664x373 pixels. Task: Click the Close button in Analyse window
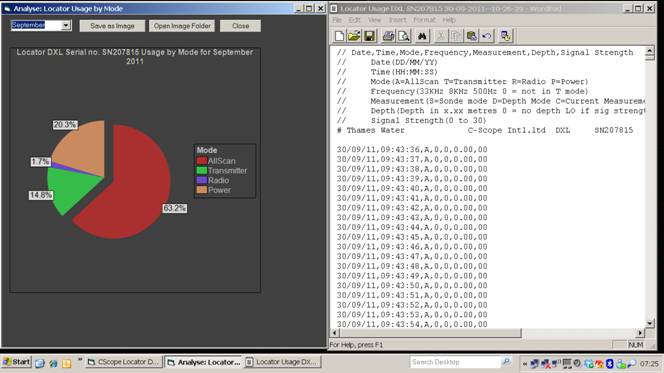pyautogui.click(x=241, y=26)
